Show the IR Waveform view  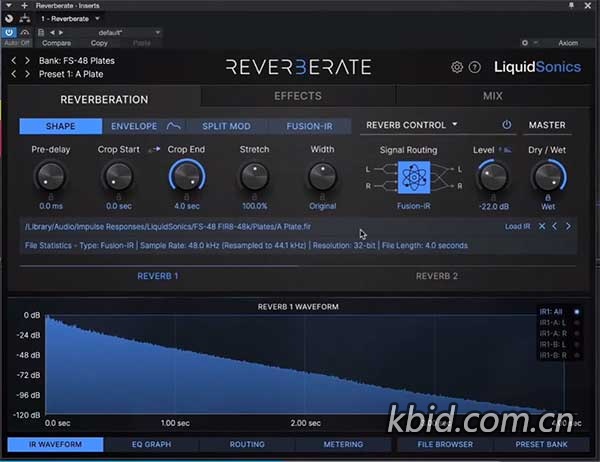pyautogui.click(x=55, y=444)
